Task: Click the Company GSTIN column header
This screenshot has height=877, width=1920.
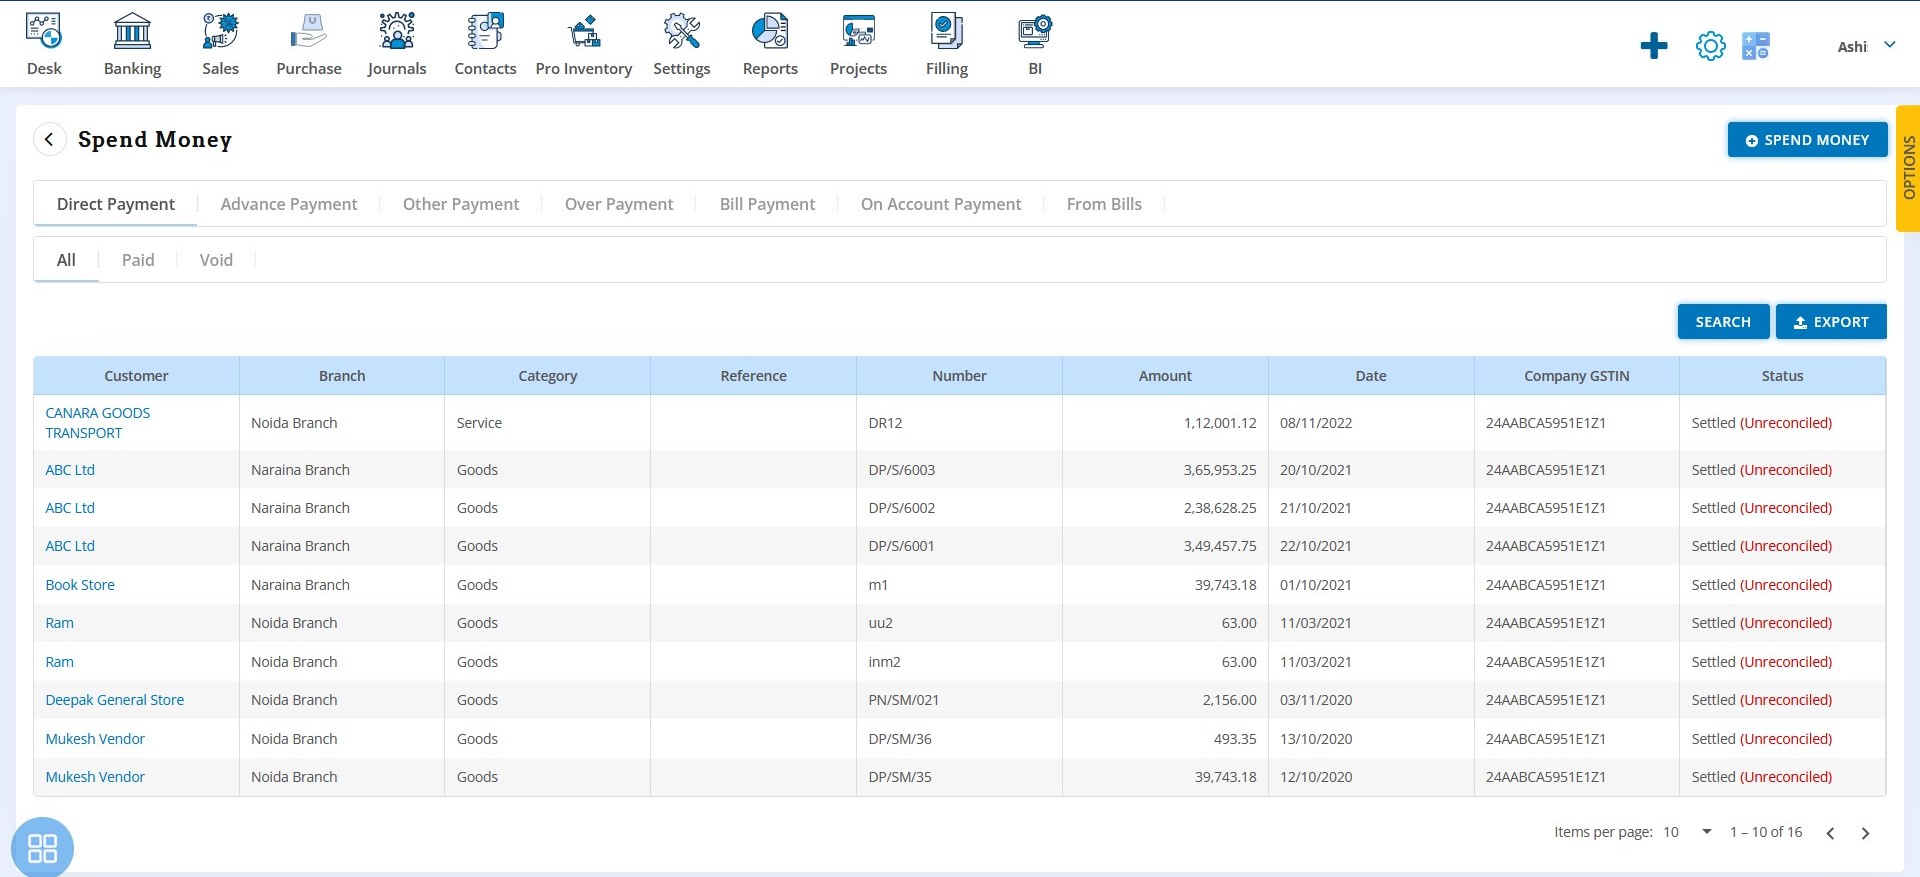Action: (1577, 376)
